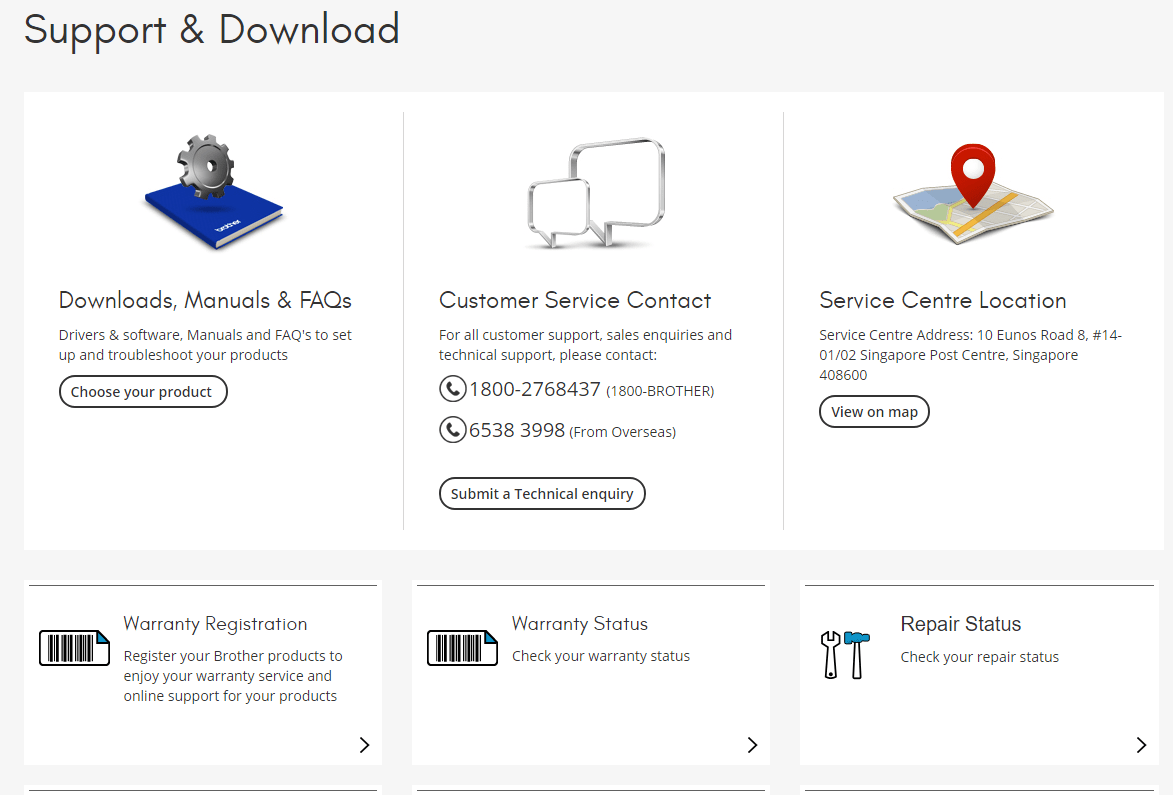This screenshot has width=1173, height=795.
Task: Click the (From Overseas) label
Action: 622,432
